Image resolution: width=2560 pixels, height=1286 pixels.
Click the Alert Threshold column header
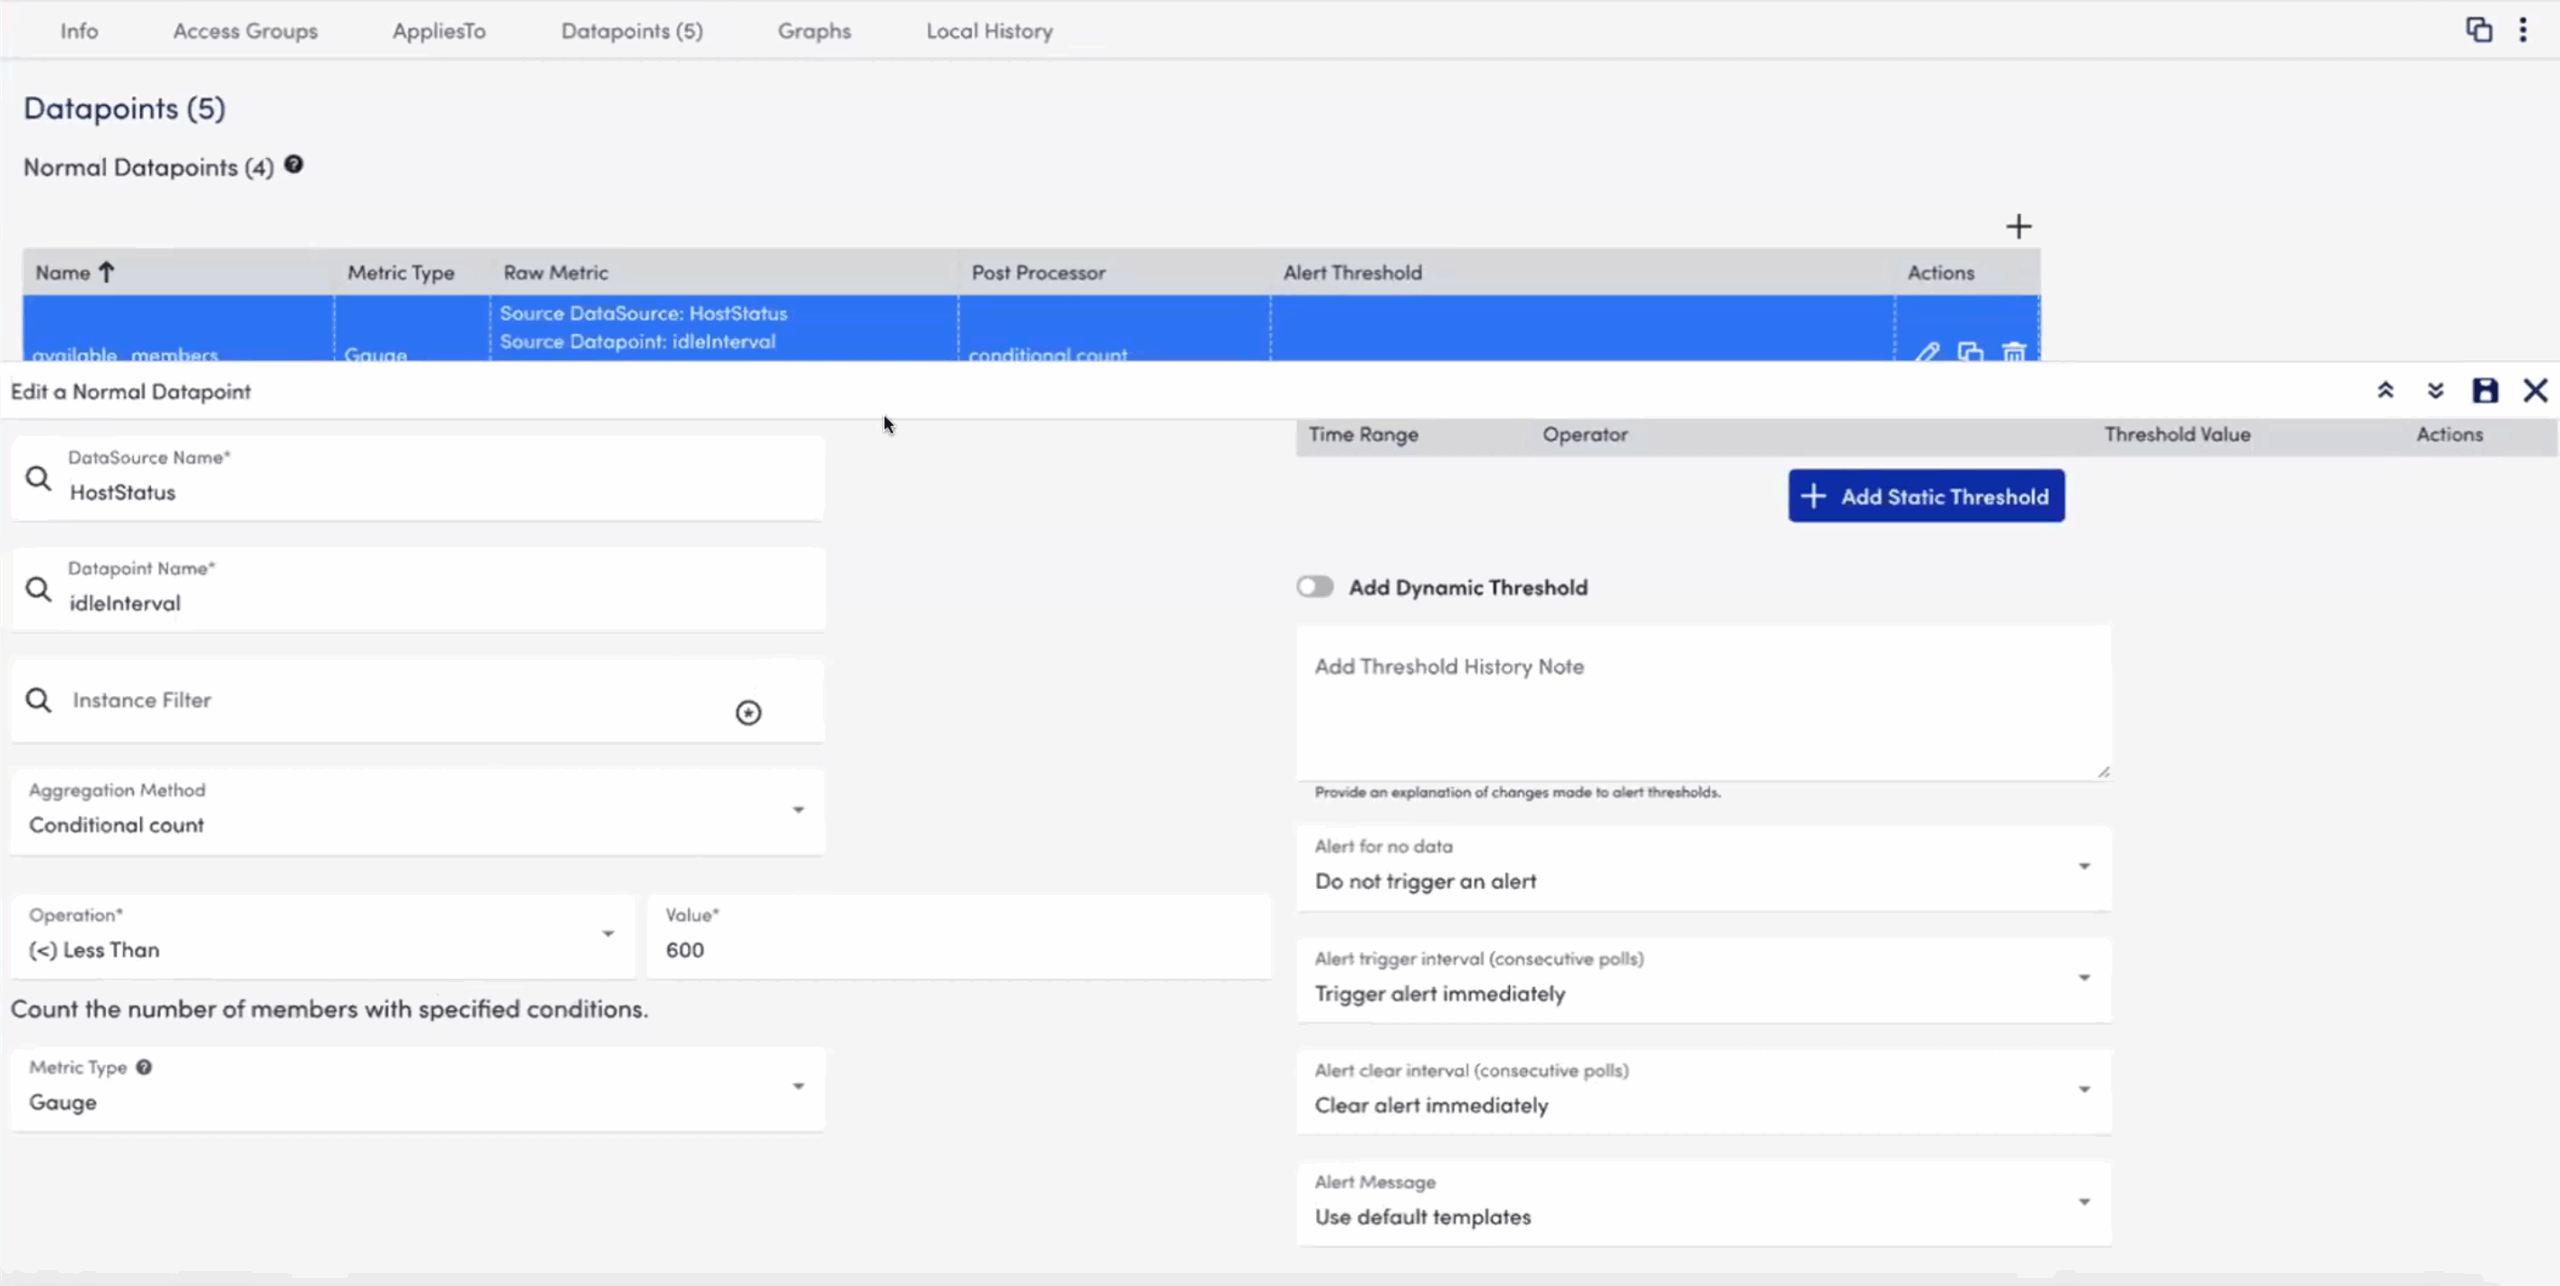1352,272
